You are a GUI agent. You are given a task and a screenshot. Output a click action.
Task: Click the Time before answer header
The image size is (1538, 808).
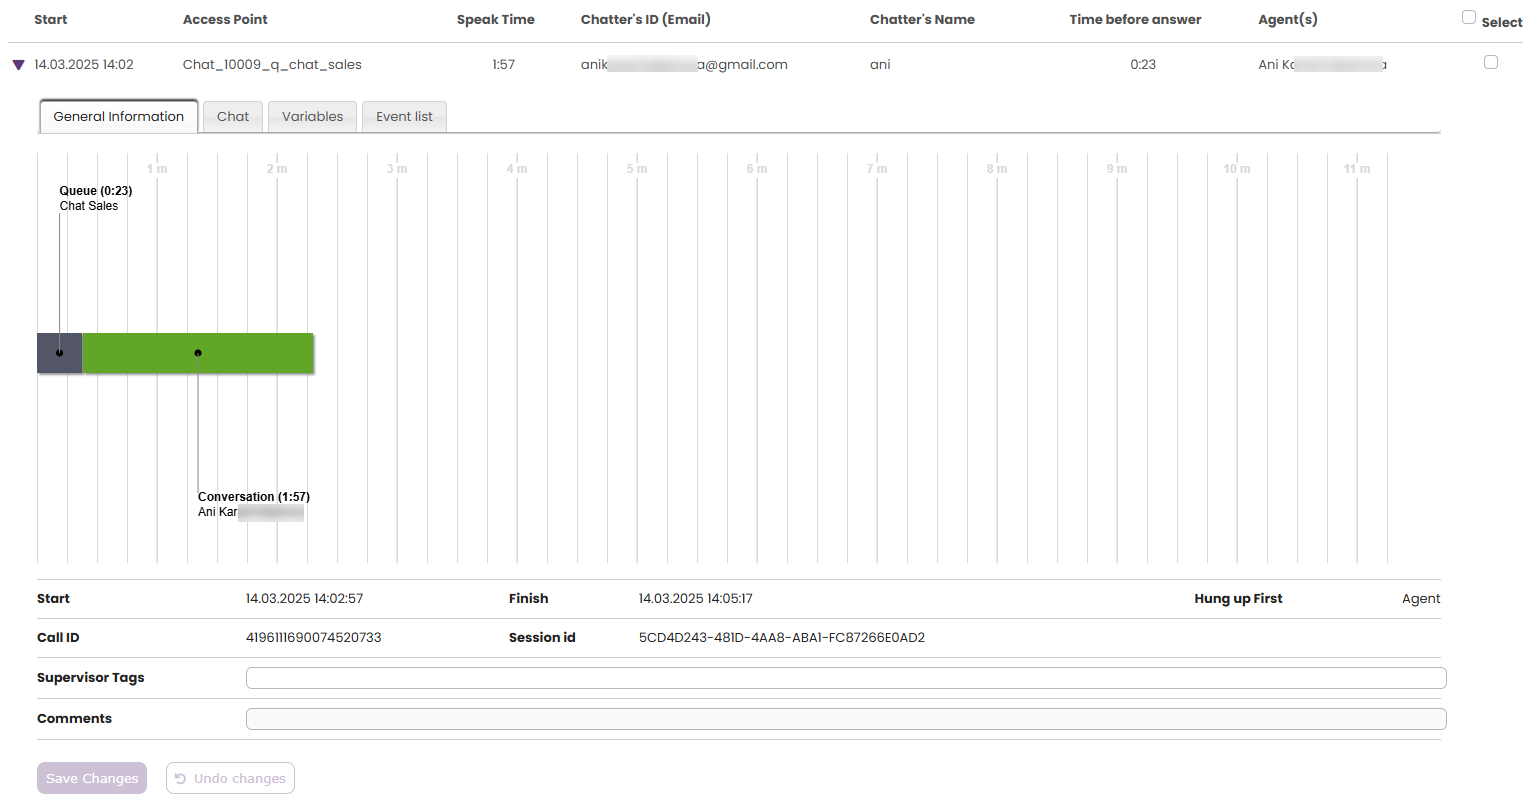point(1135,20)
